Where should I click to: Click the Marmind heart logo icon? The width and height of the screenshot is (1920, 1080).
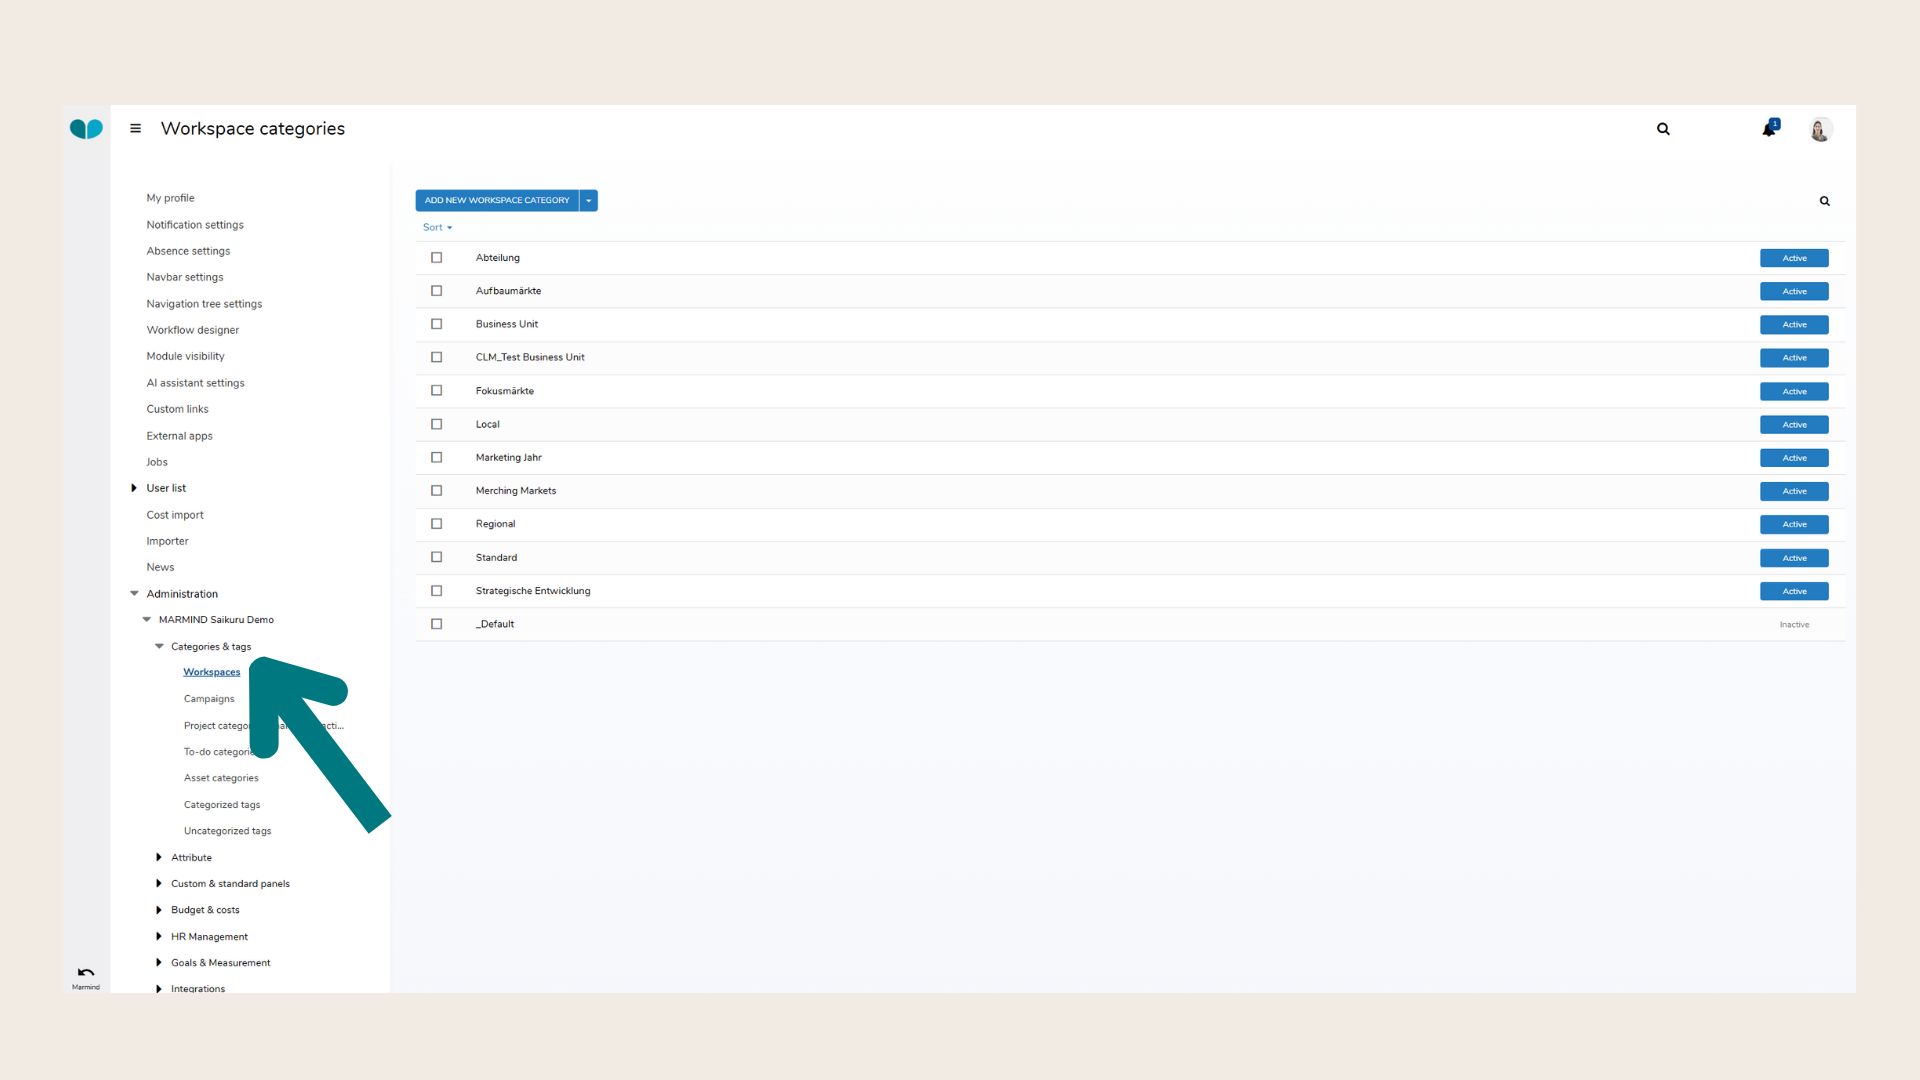tap(86, 129)
